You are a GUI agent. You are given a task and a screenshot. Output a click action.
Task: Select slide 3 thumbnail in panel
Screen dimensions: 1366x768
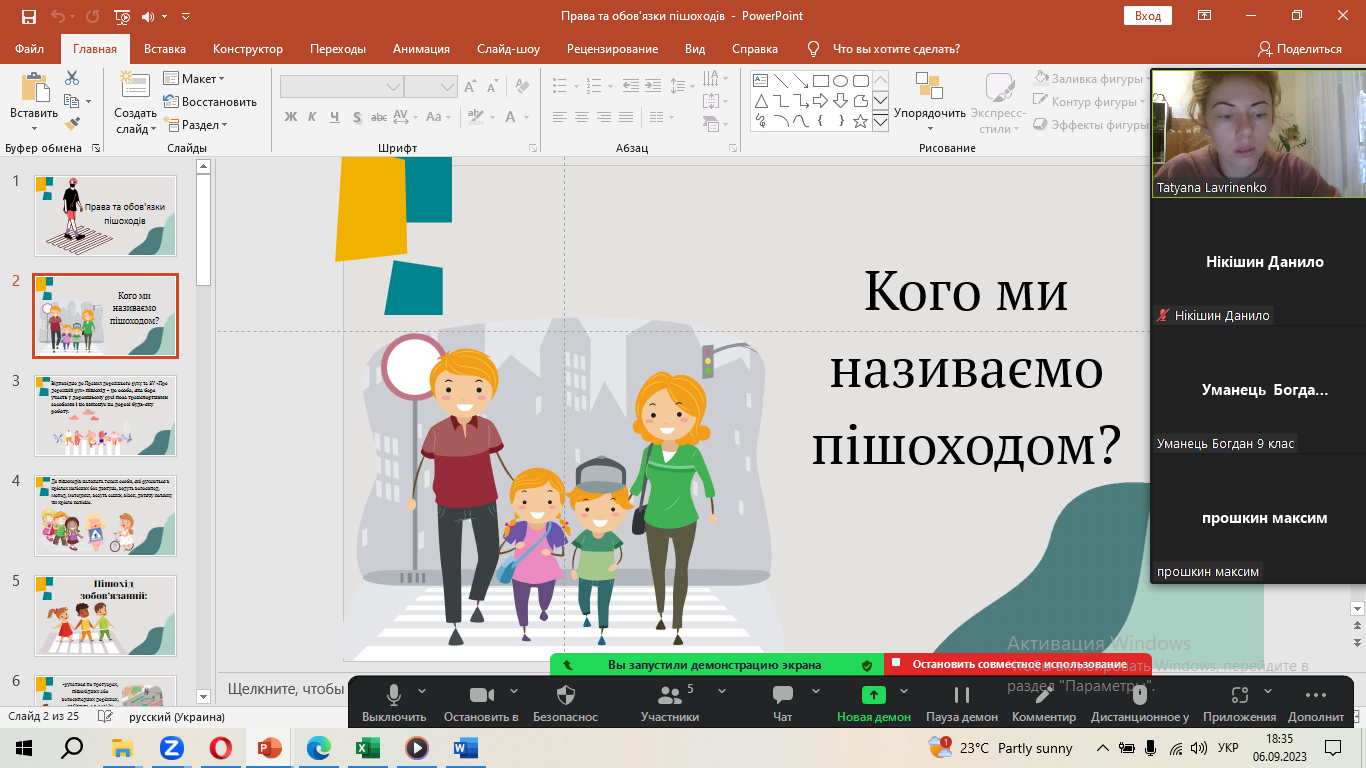point(105,416)
